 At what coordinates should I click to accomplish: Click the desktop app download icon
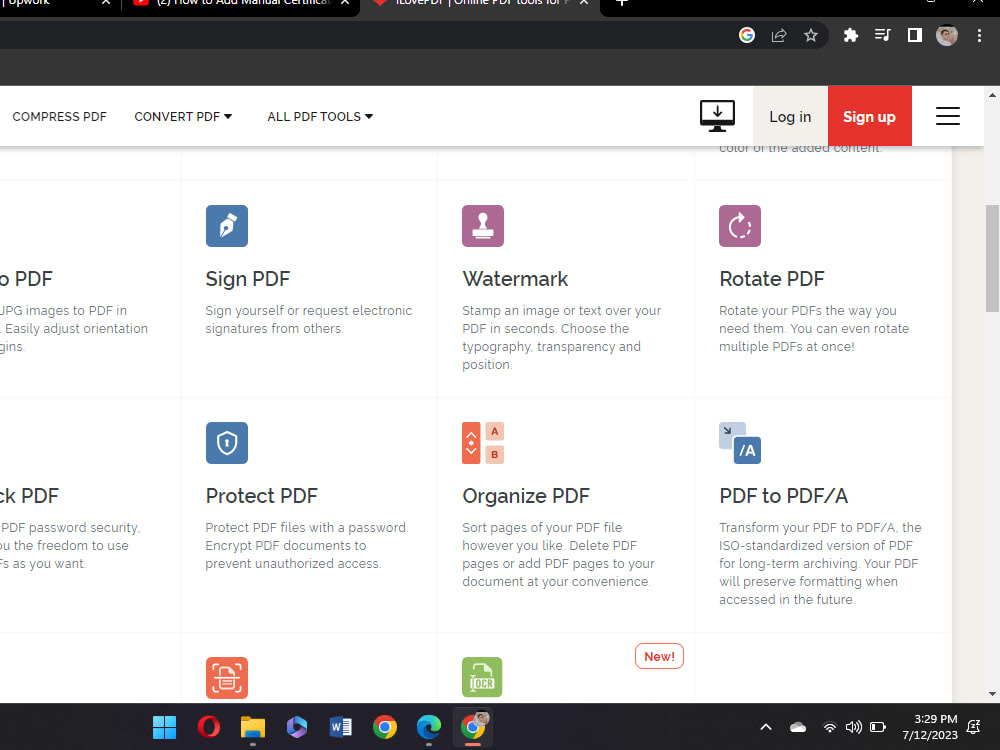click(x=717, y=116)
